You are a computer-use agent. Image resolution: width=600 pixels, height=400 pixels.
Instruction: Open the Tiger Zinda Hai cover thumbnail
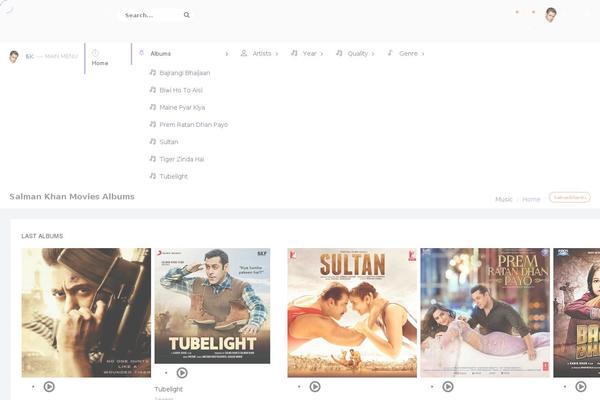pos(86,313)
